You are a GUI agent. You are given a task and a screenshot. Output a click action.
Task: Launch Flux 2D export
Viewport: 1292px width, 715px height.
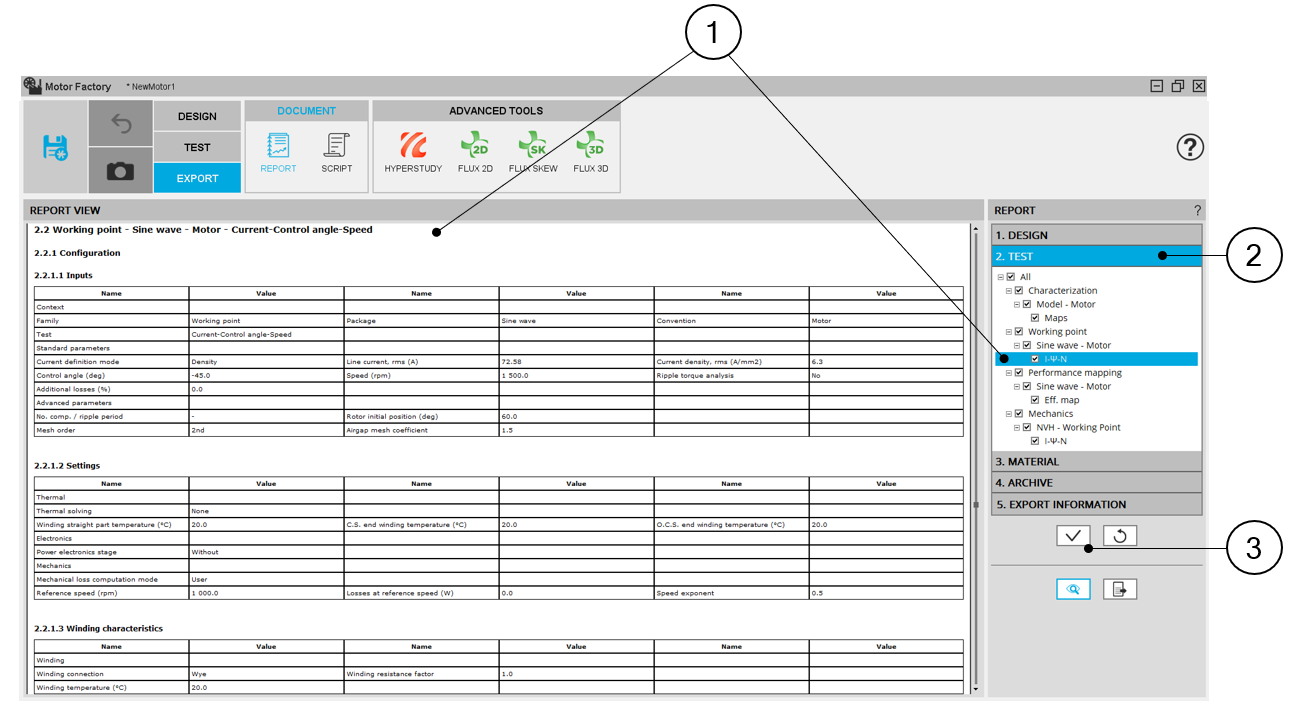(x=475, y=153)
